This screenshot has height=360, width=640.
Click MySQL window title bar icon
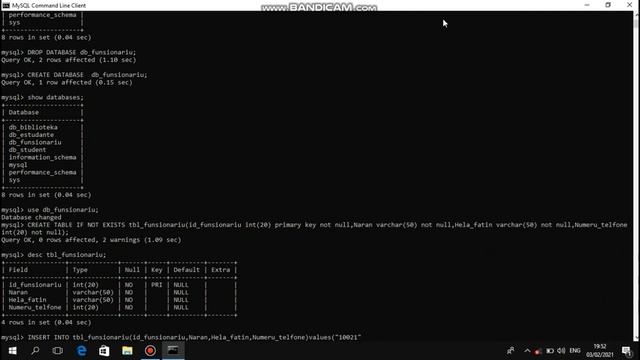point(6,5)
